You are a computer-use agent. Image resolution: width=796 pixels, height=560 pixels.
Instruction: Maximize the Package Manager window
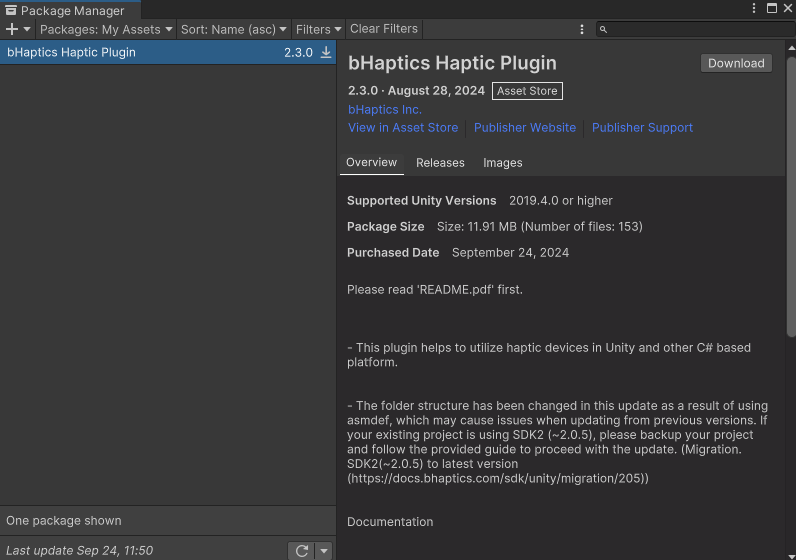(x=772, y=8)
